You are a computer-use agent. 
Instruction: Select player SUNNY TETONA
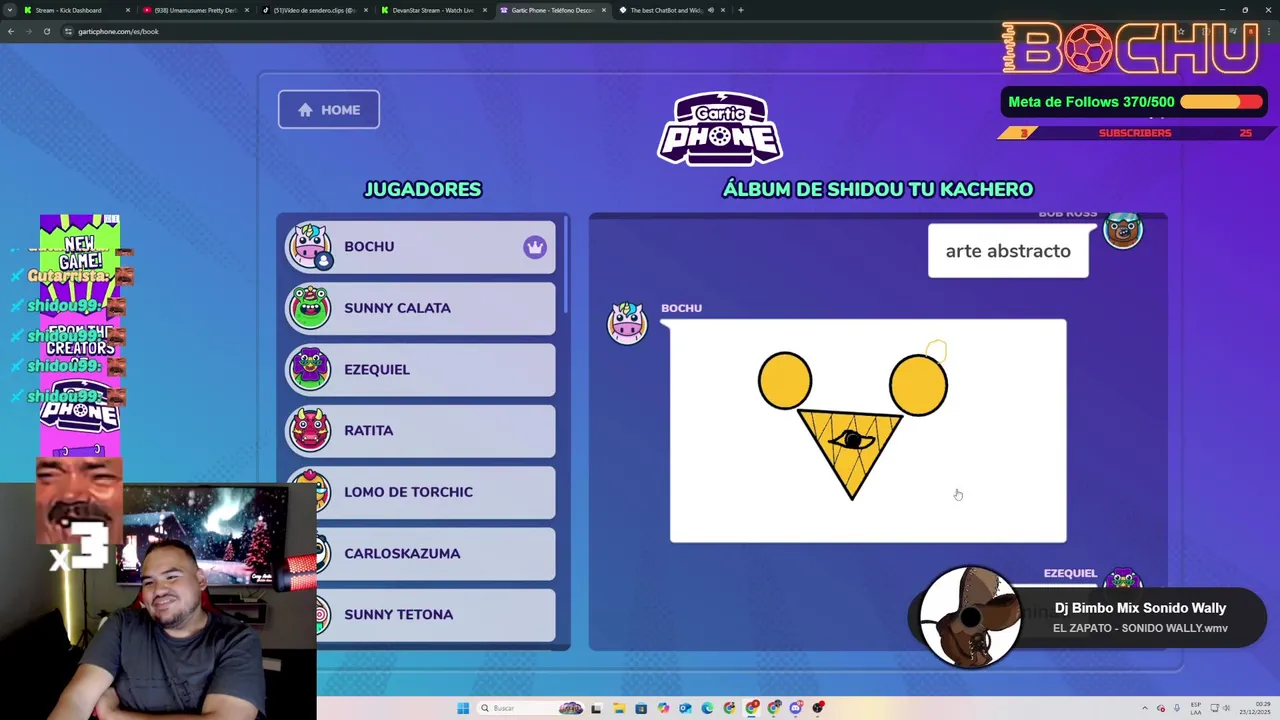tap(421, 615)
